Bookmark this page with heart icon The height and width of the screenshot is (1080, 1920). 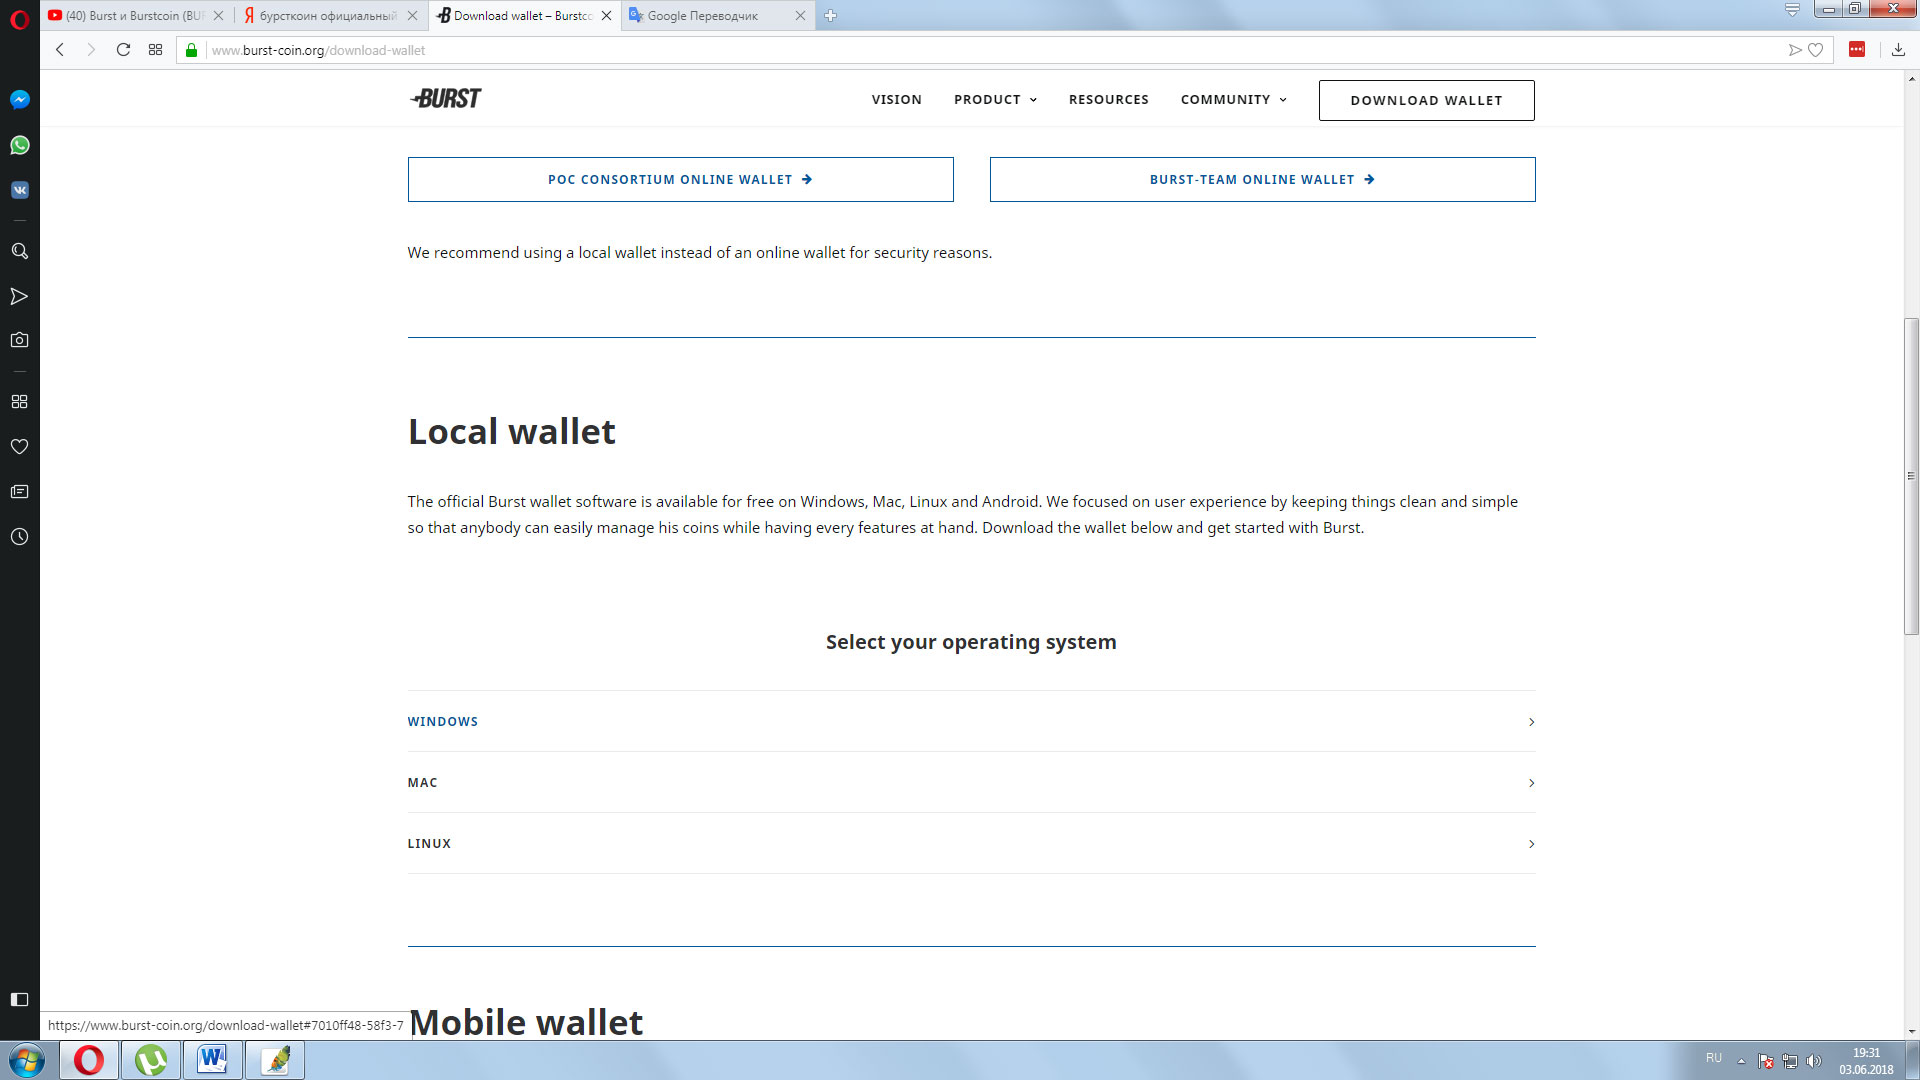pos(1816,50)
